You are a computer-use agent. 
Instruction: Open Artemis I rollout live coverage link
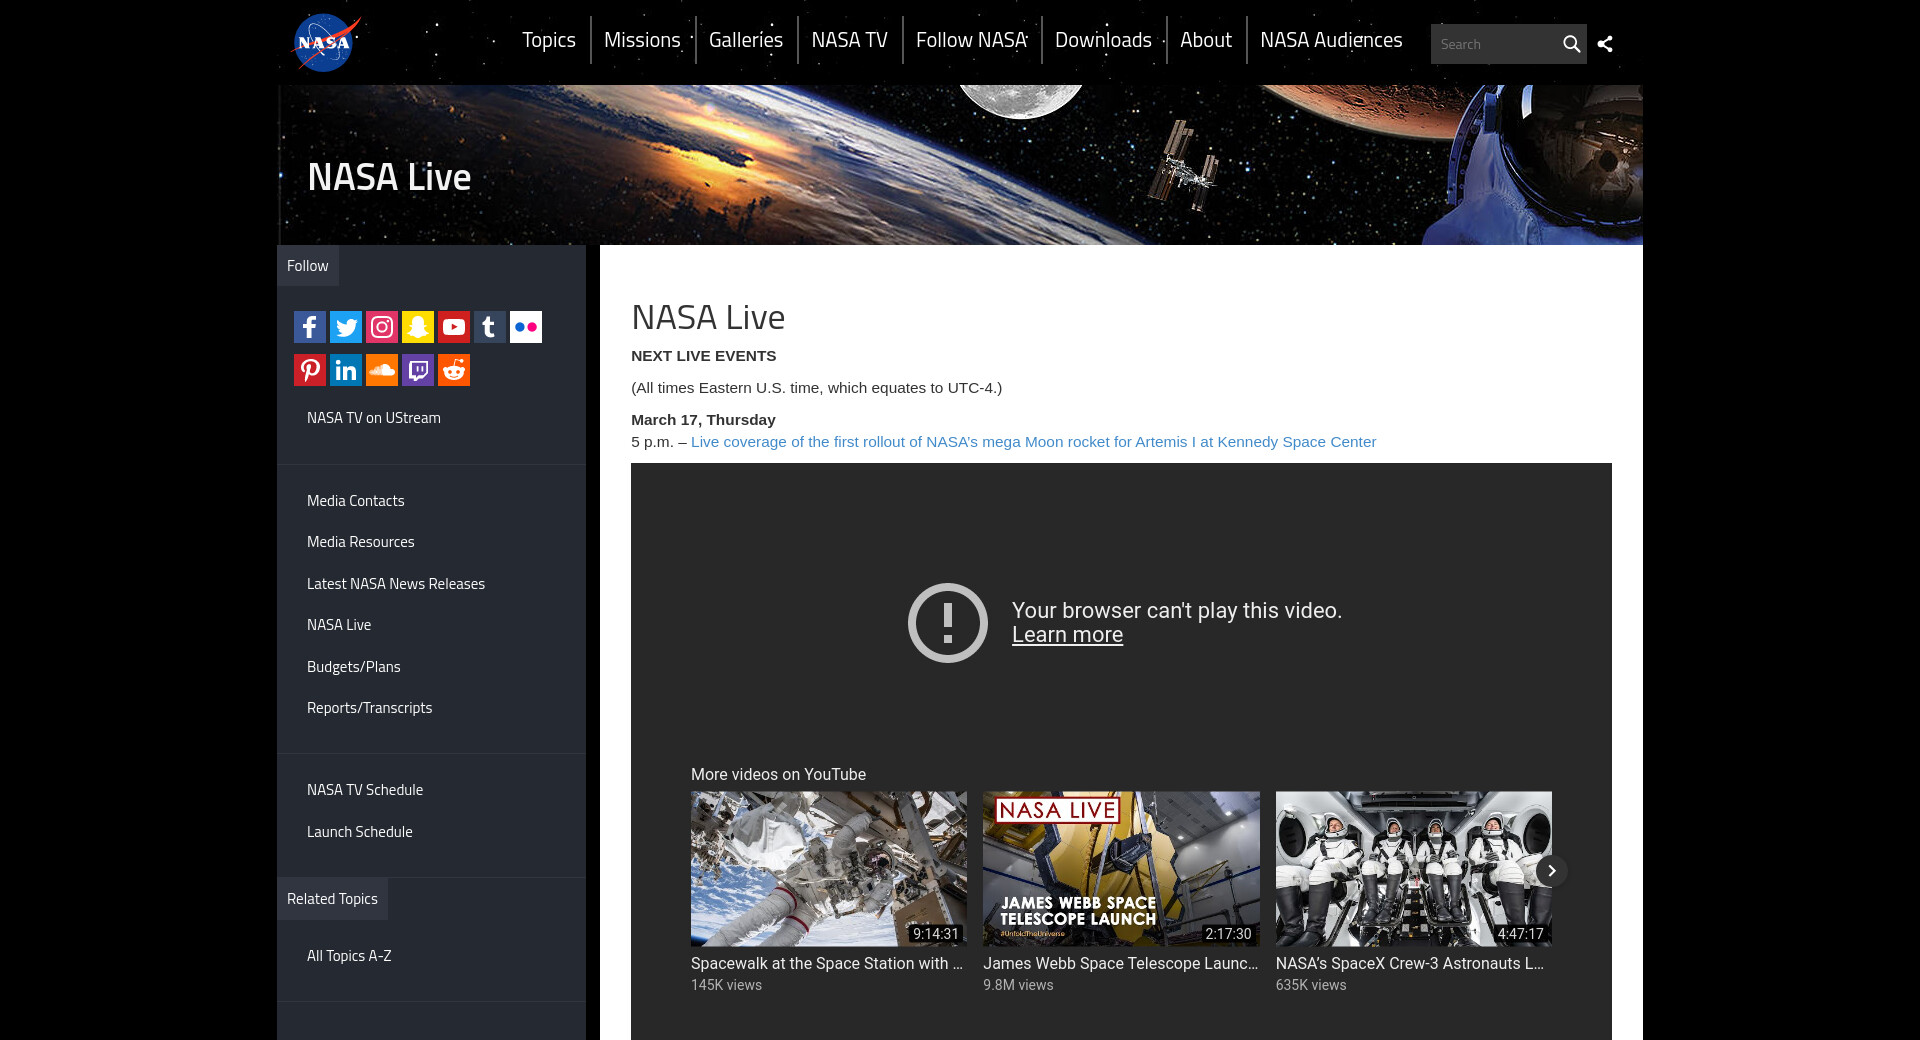coord(1033,442)
